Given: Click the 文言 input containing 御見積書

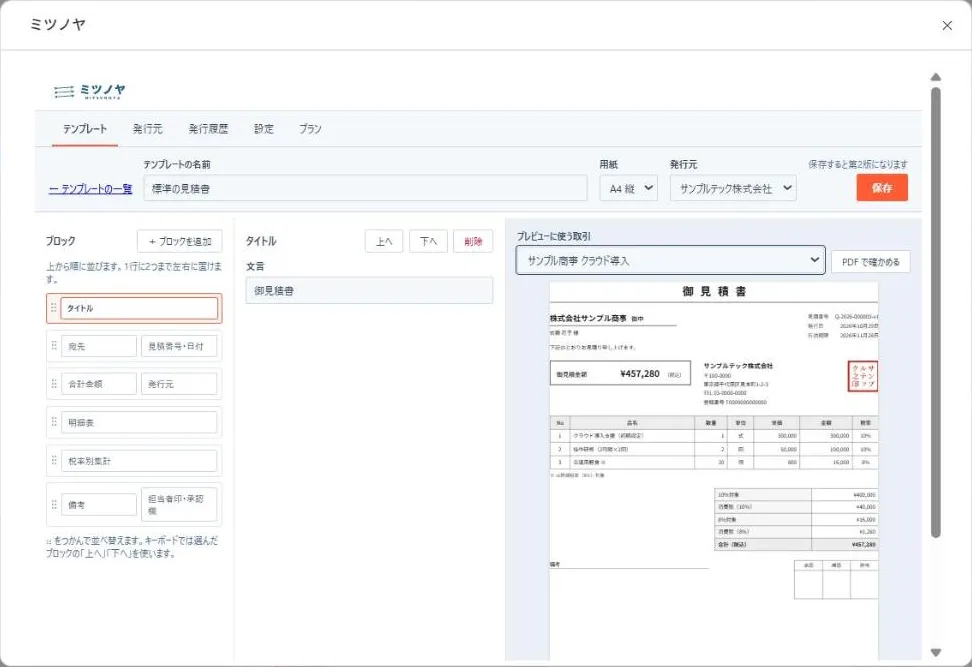Looking at the screenshot, I should (369, 290).
